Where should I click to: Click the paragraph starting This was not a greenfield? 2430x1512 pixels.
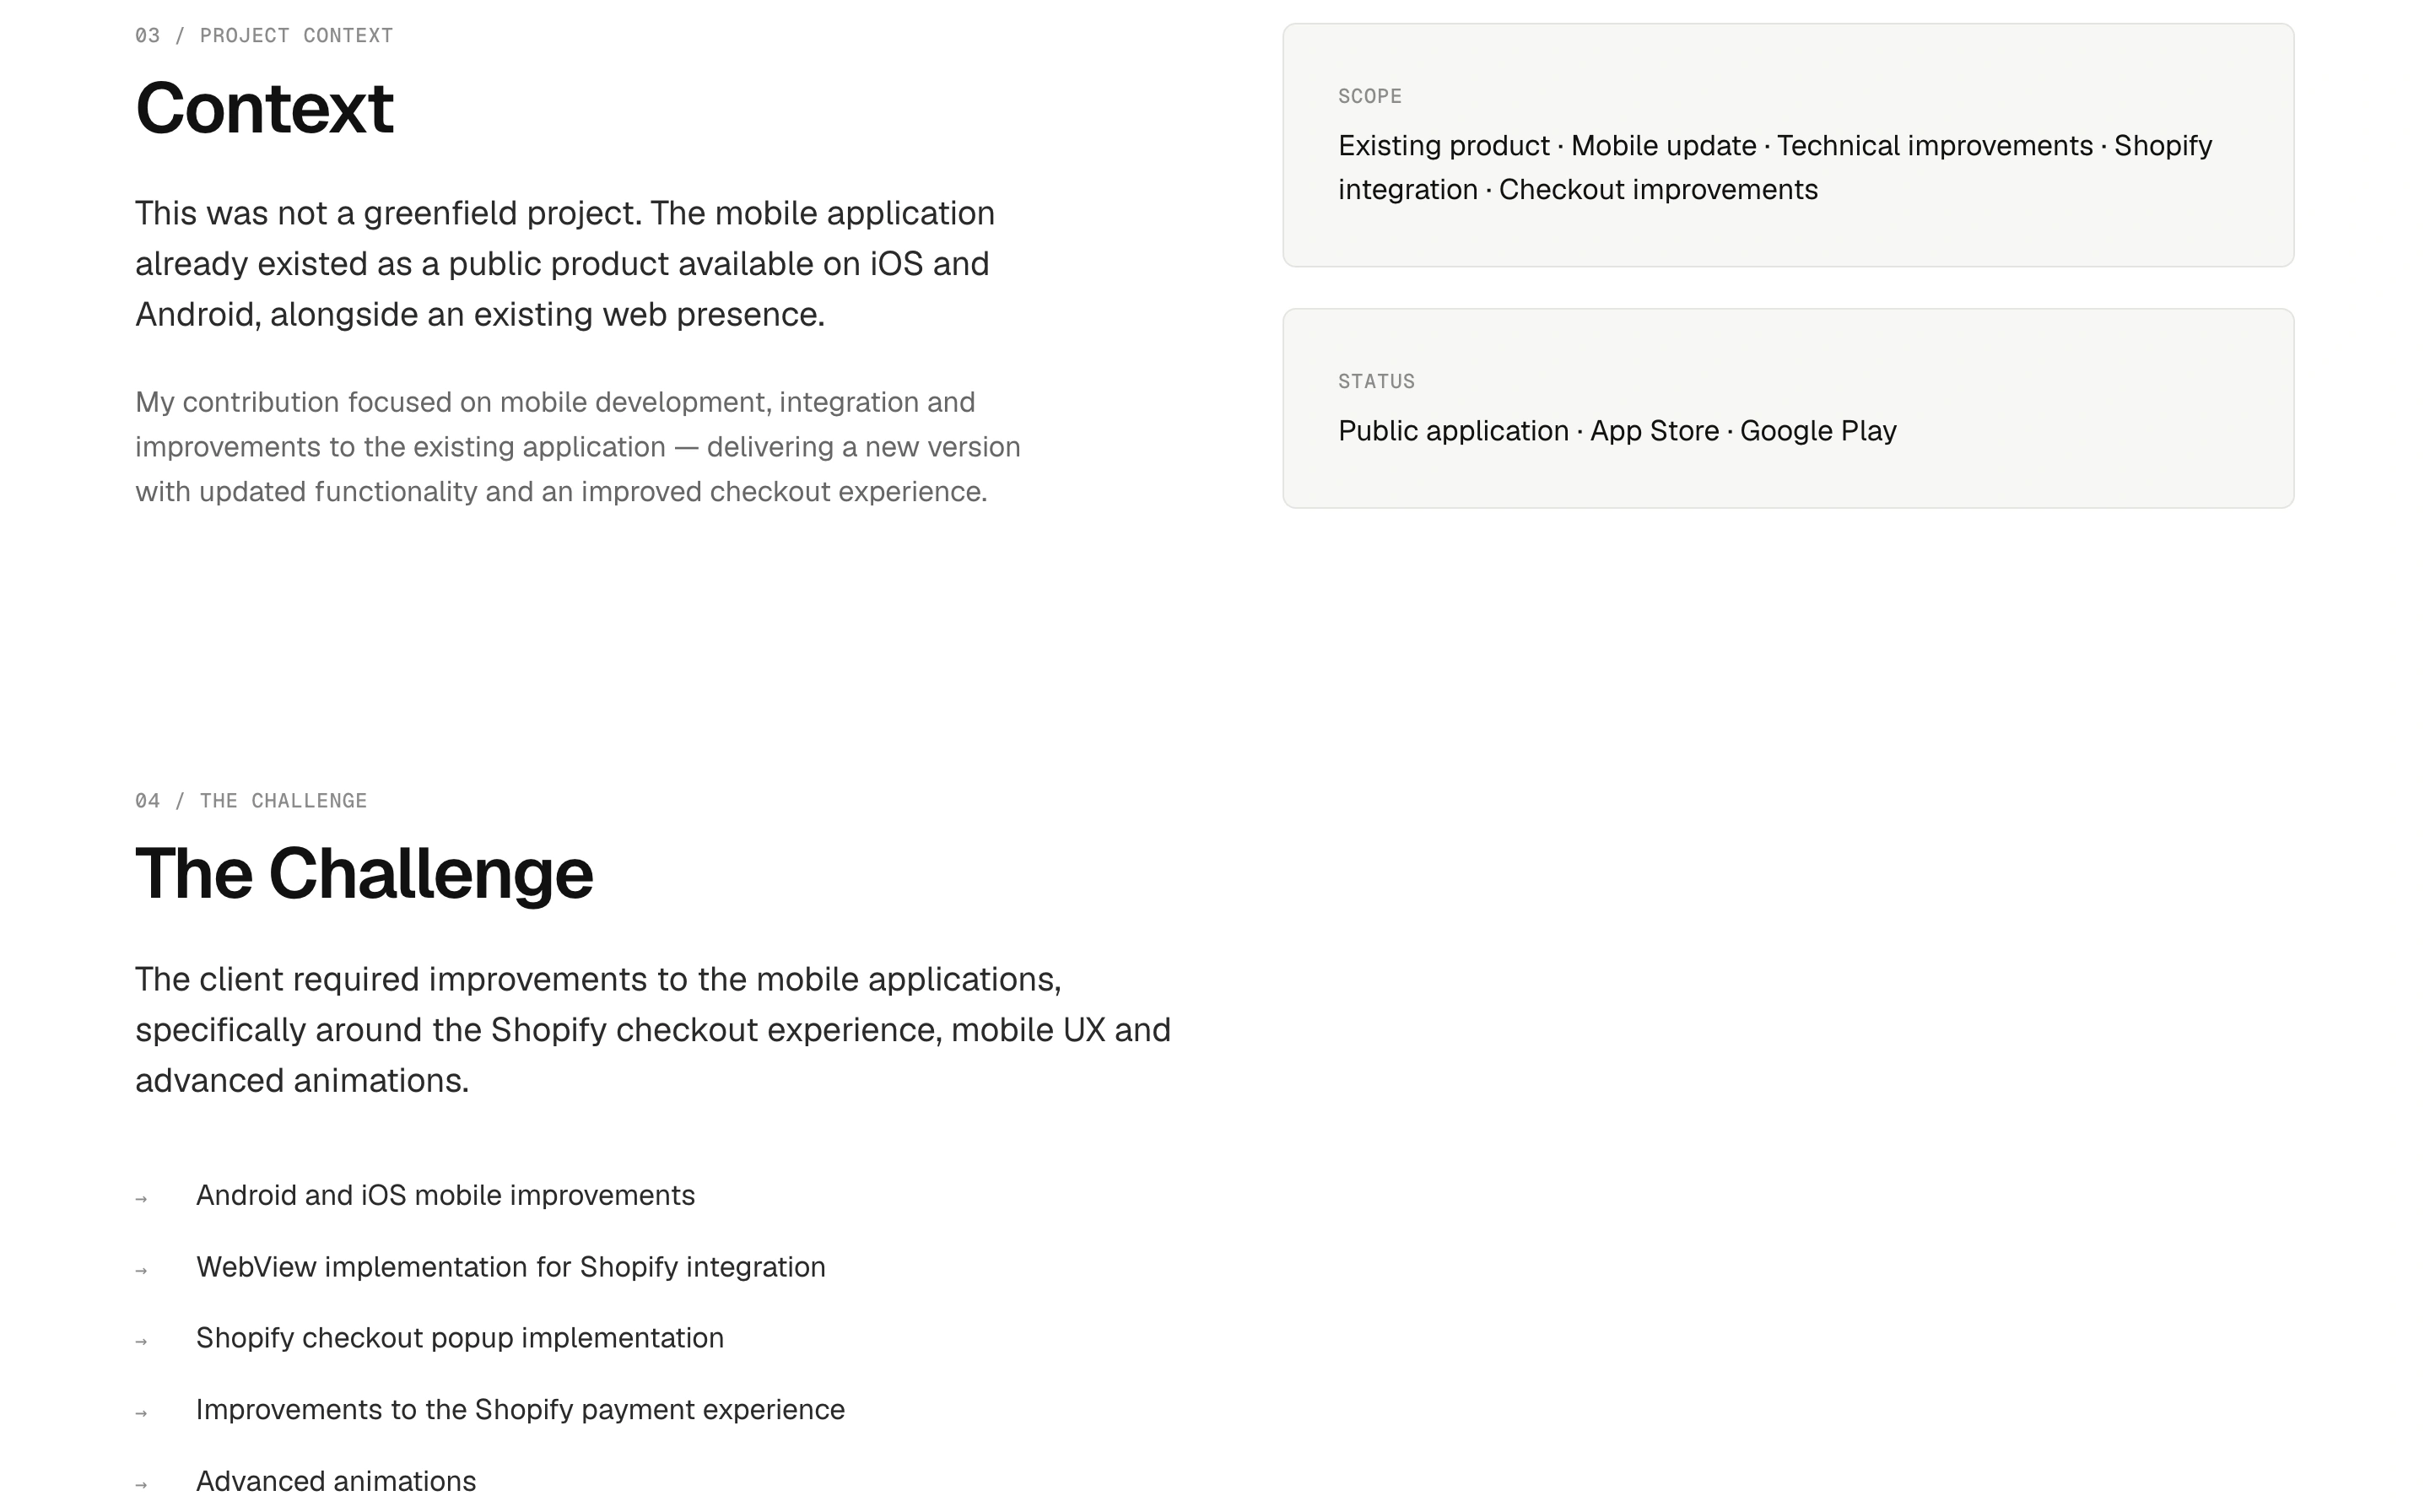coord(565,264)
